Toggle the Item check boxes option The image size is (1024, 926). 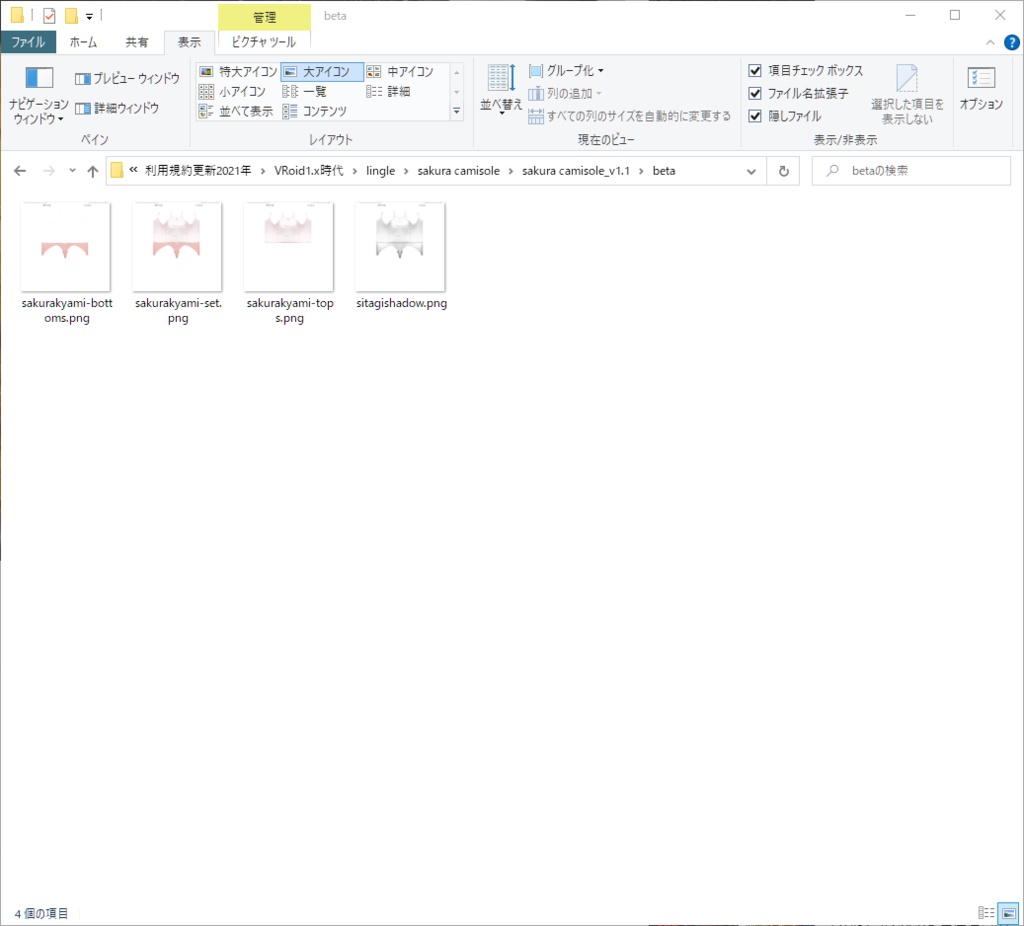pos(755,71)
